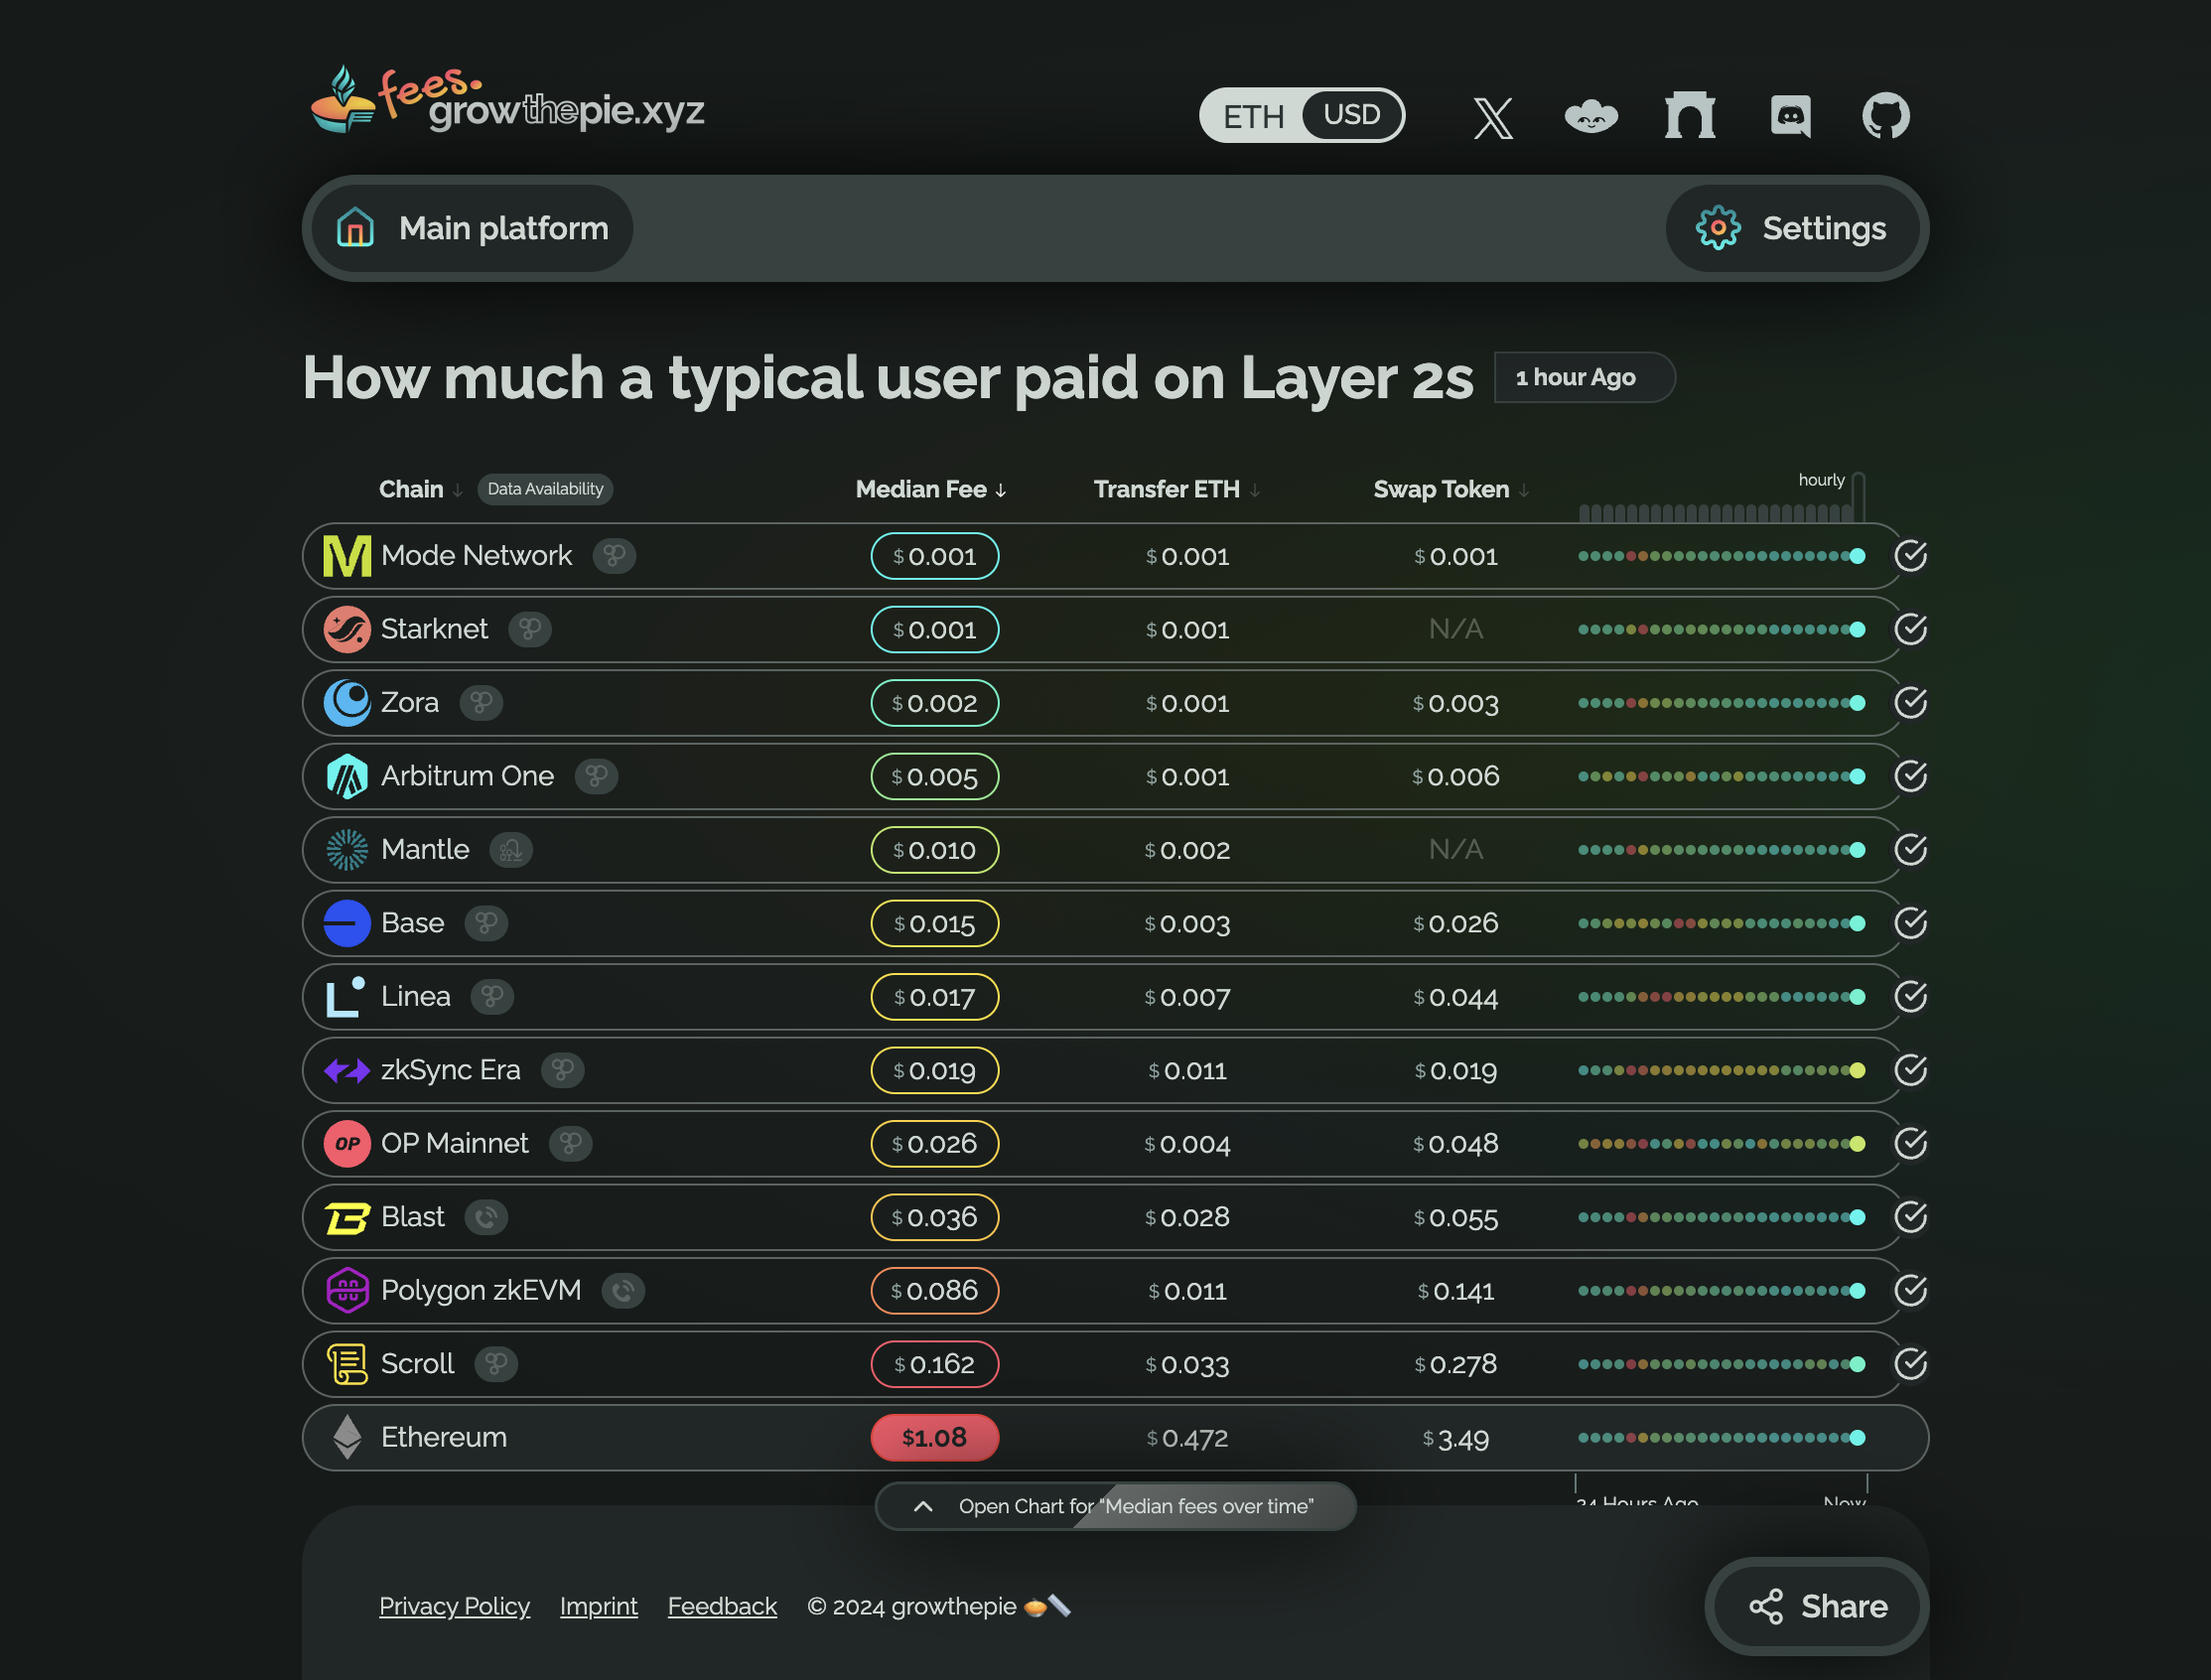
Task: Sort by the Swap Token column header
Action: pos(1452,490)
